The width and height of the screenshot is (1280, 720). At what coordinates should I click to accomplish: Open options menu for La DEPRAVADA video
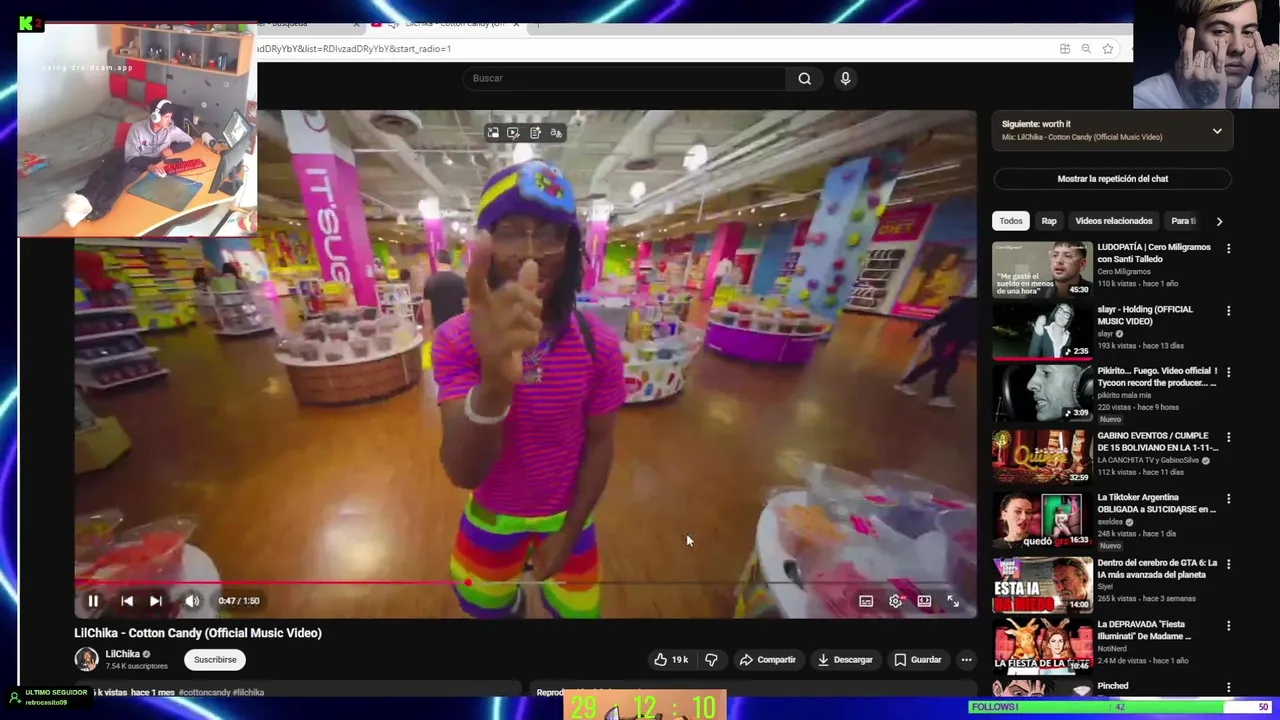[1229, 626]
